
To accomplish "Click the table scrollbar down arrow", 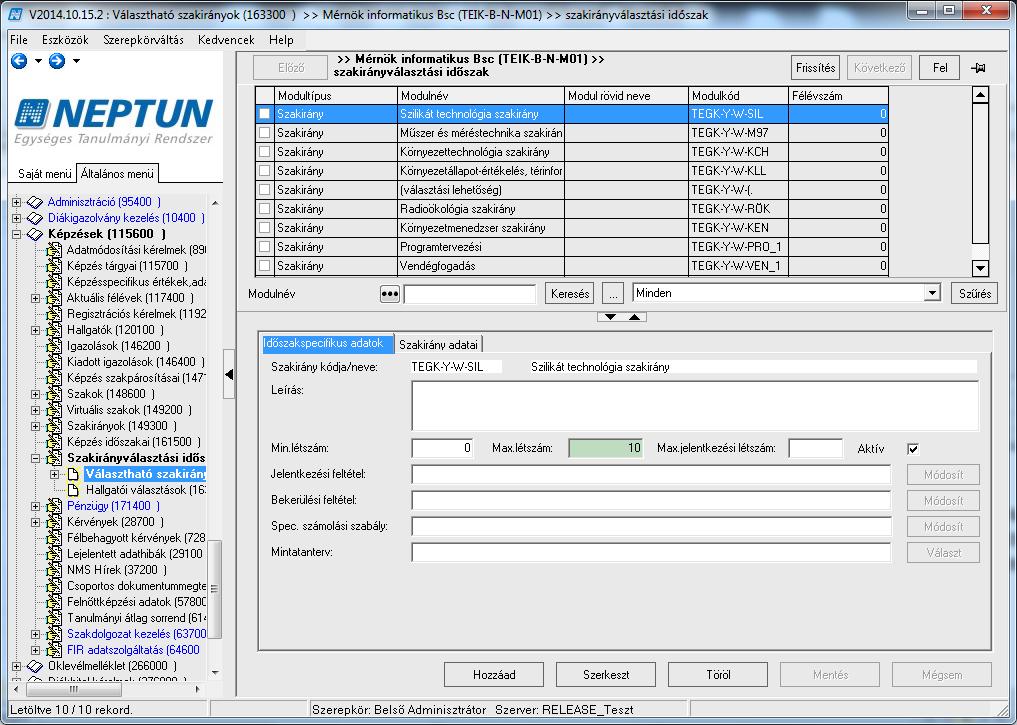I will tap(980, 268).
